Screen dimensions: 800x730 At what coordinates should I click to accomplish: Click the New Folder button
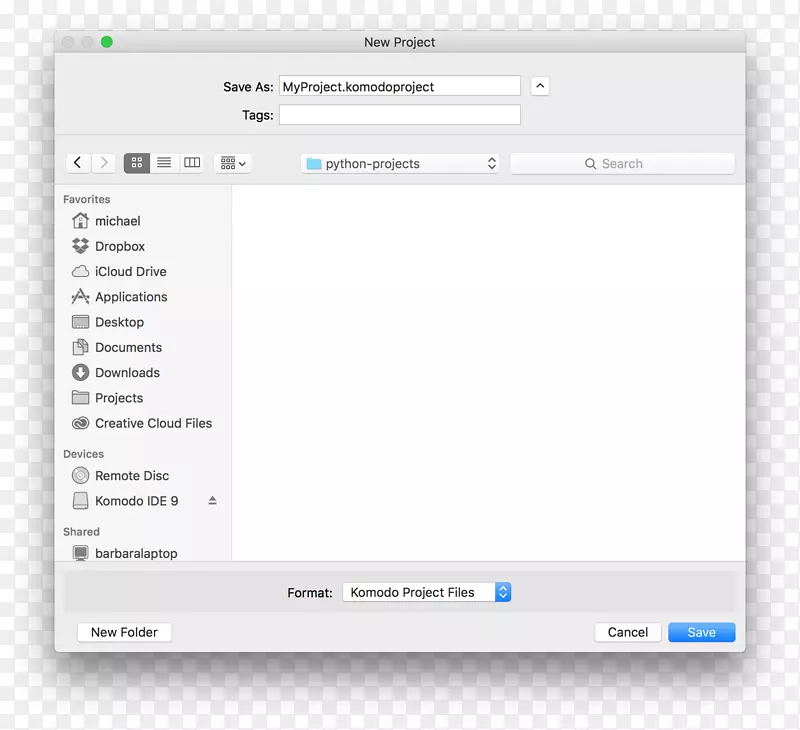coord(124,632)
